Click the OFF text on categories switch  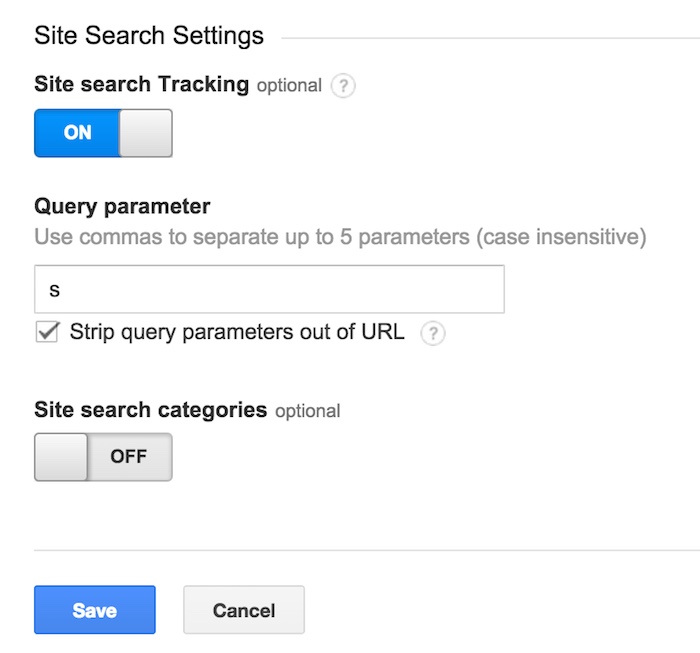pyautogui.click(x=129, y=457)
